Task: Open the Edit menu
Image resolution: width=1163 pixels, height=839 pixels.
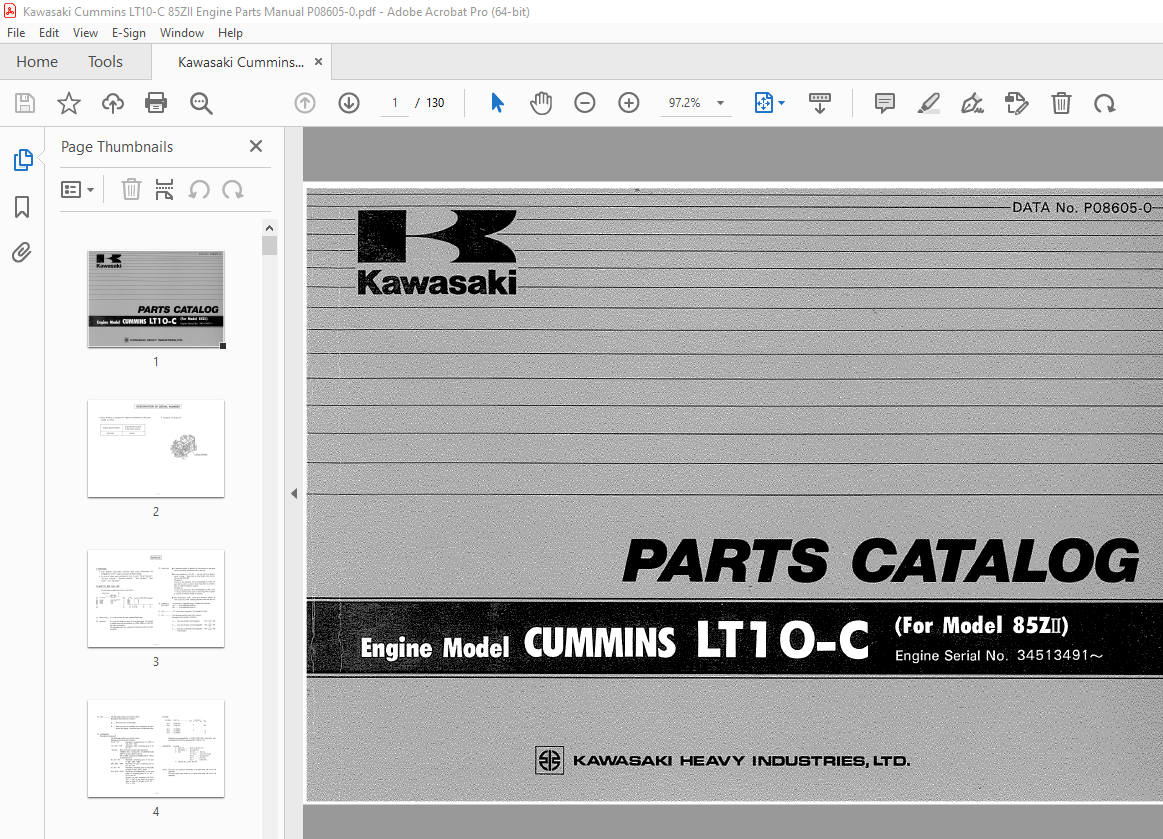Action: click(x=49, y=33)
